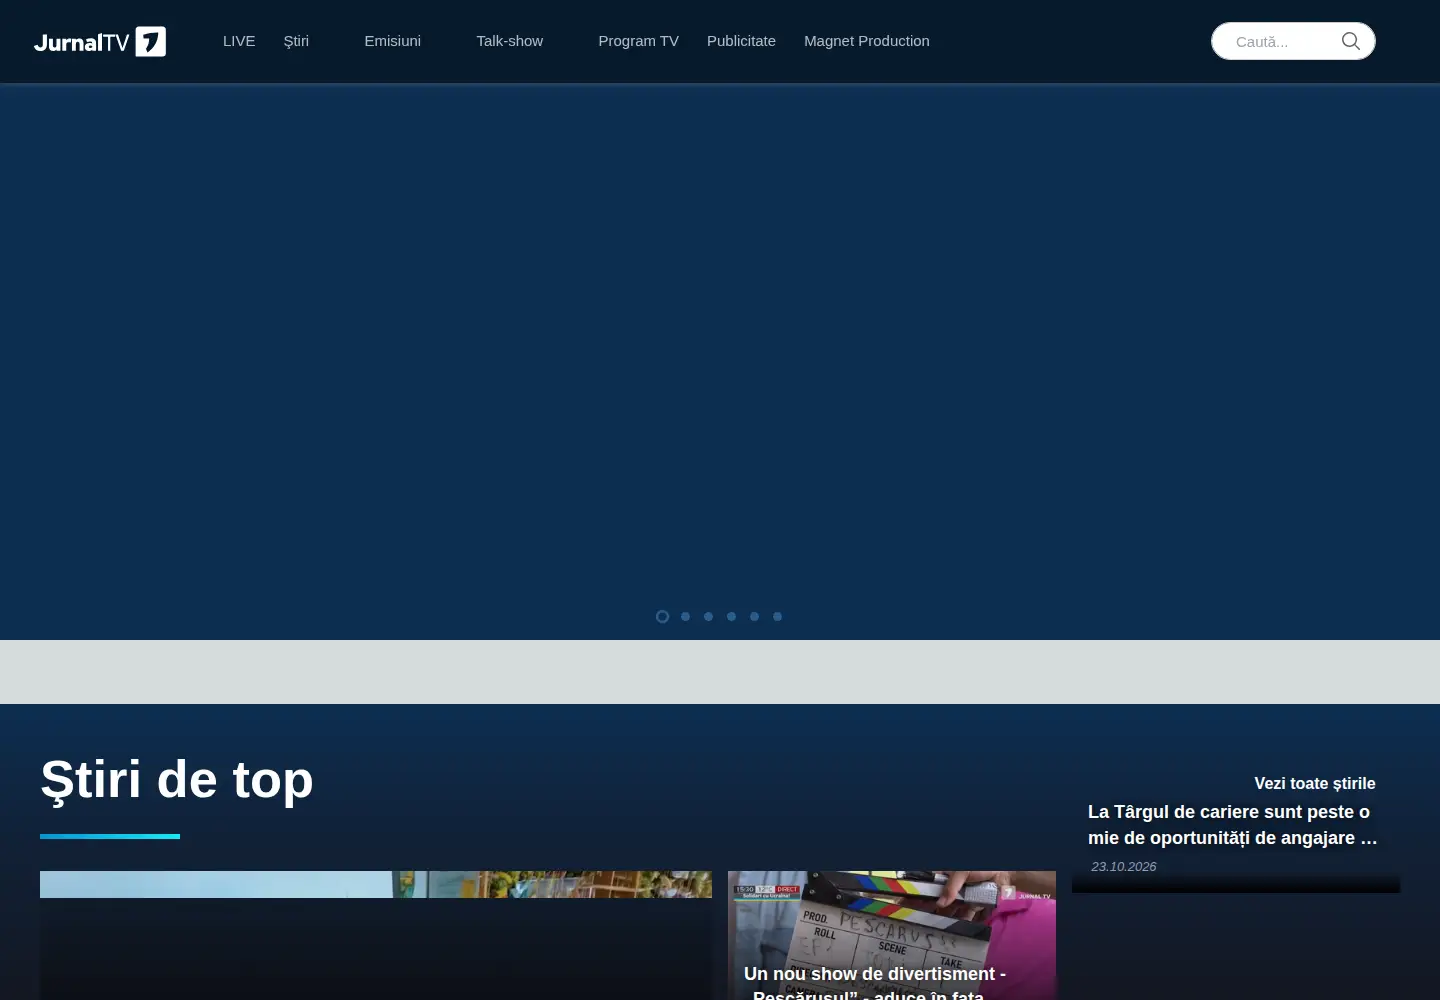Open the JurnalTV logo homepage link
Image resolution: width=1440 pixels, height=1000 pixels.
click(x=100, y=42)
